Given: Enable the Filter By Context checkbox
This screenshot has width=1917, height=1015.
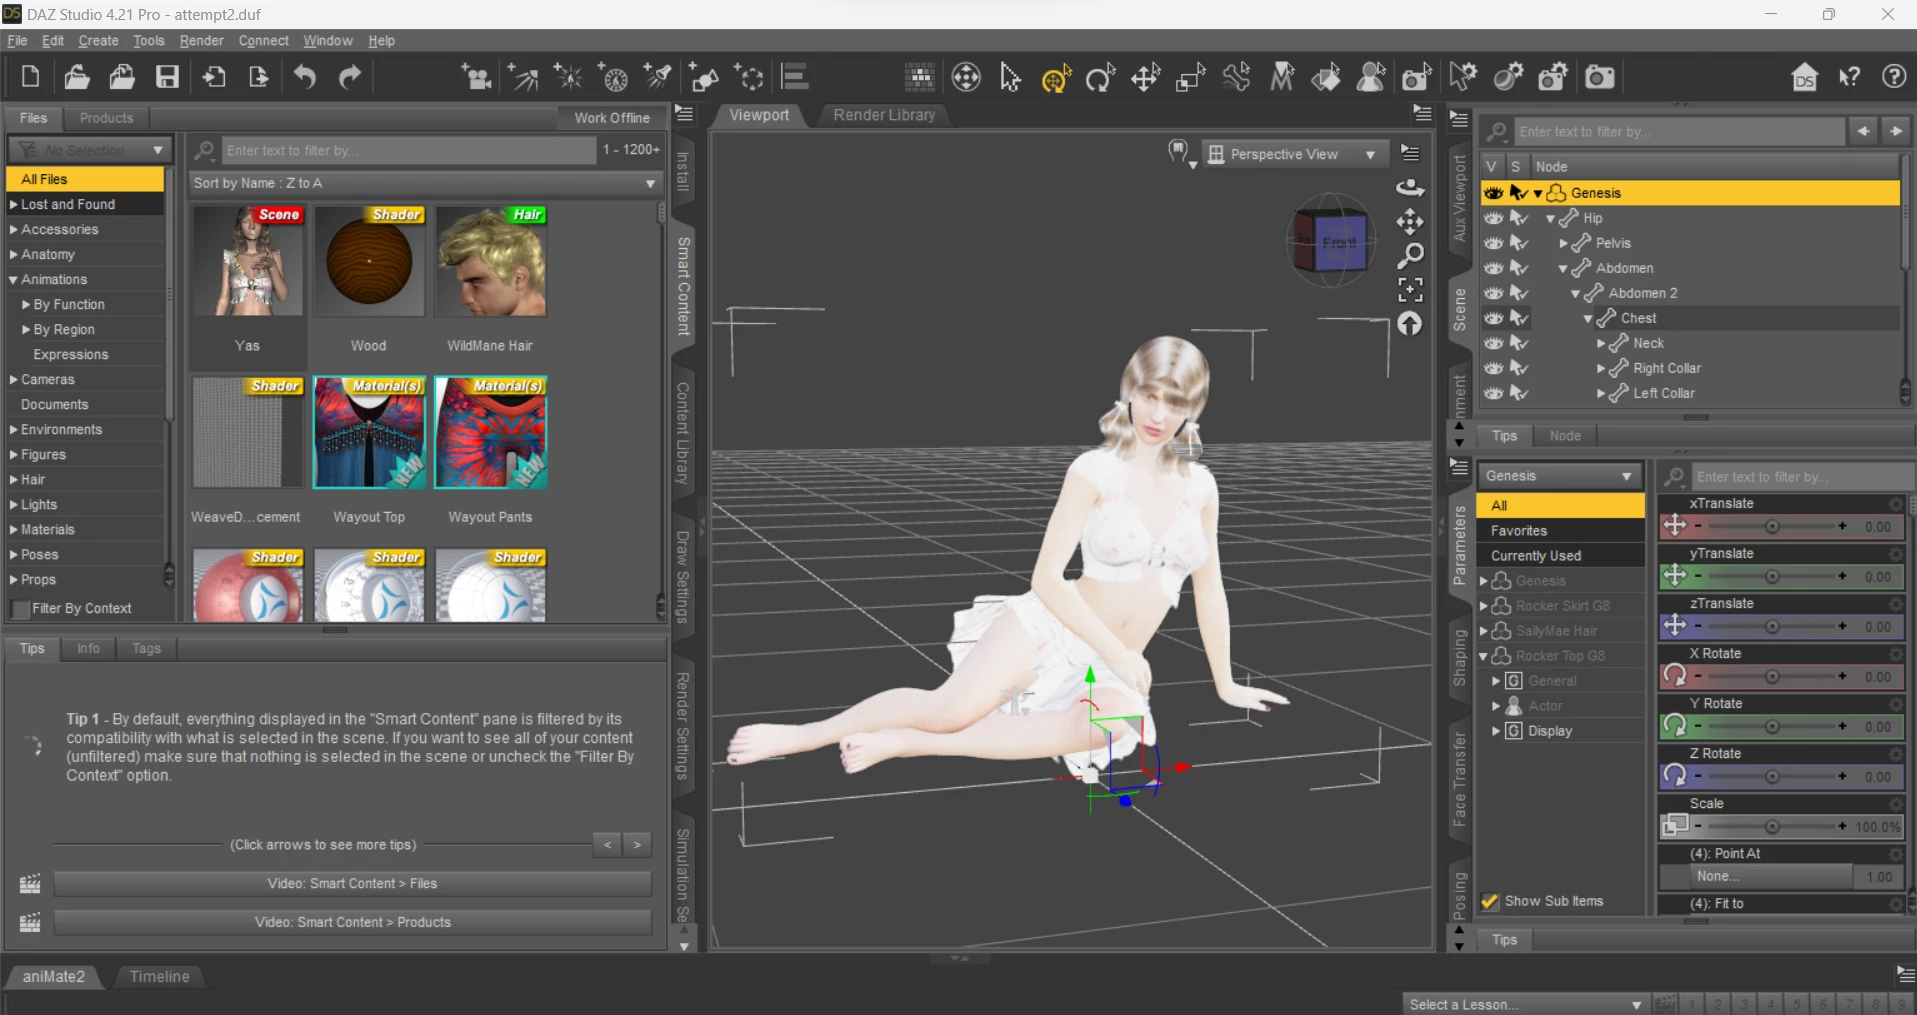Looking at the screenshot, I should (x=19, y=609).
